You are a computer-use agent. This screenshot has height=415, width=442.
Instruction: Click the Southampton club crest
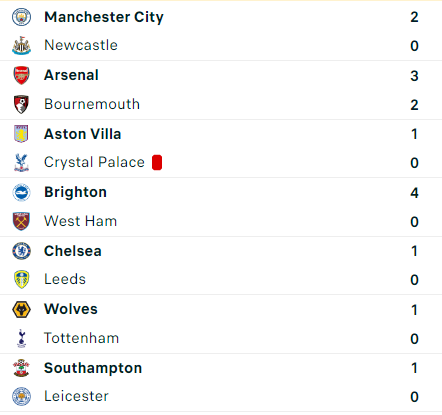click(21, 368)
